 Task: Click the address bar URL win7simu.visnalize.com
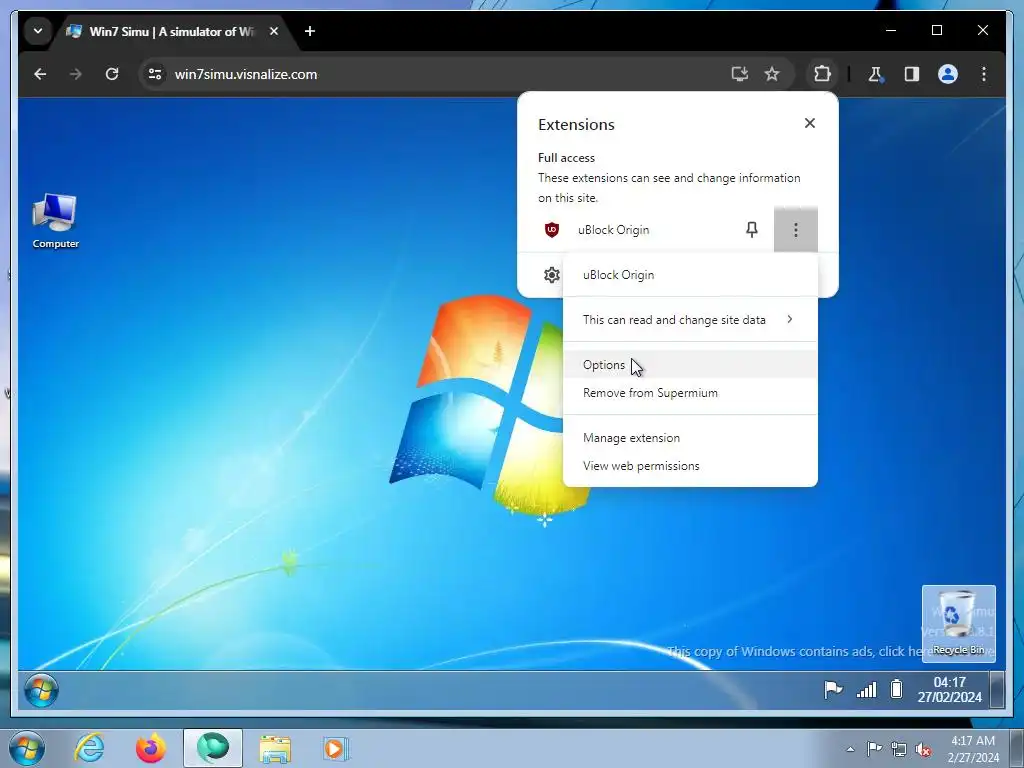246,74
